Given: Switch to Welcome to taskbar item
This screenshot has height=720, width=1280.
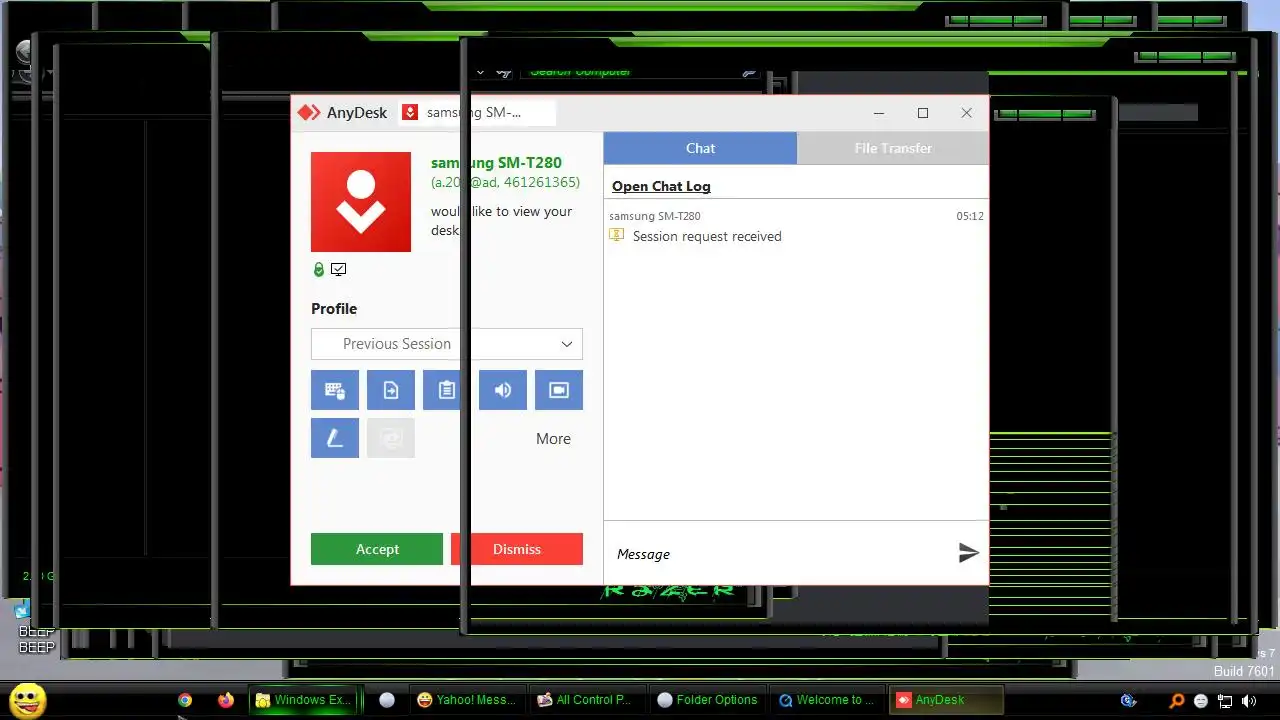Looking at the screenshot, I should (829, 700).
